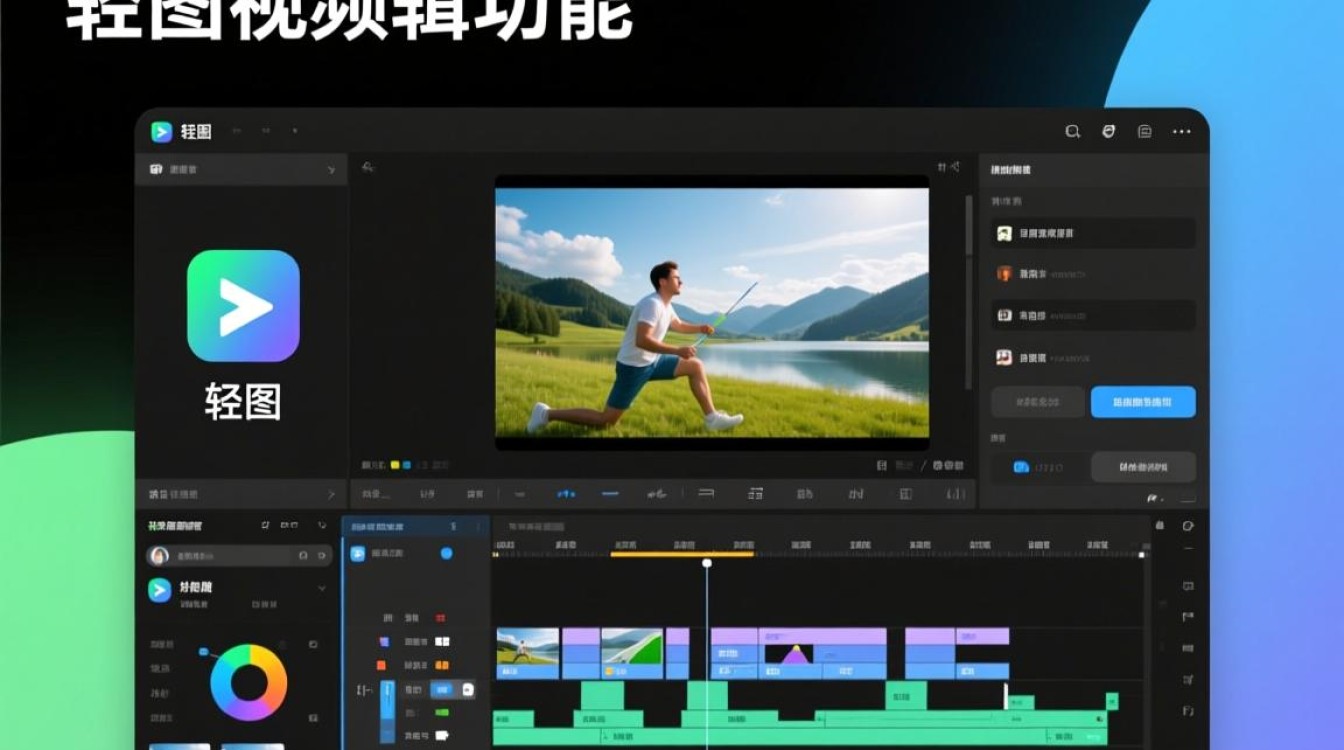Click the purple icon in the track list

[x=383, y=642]
